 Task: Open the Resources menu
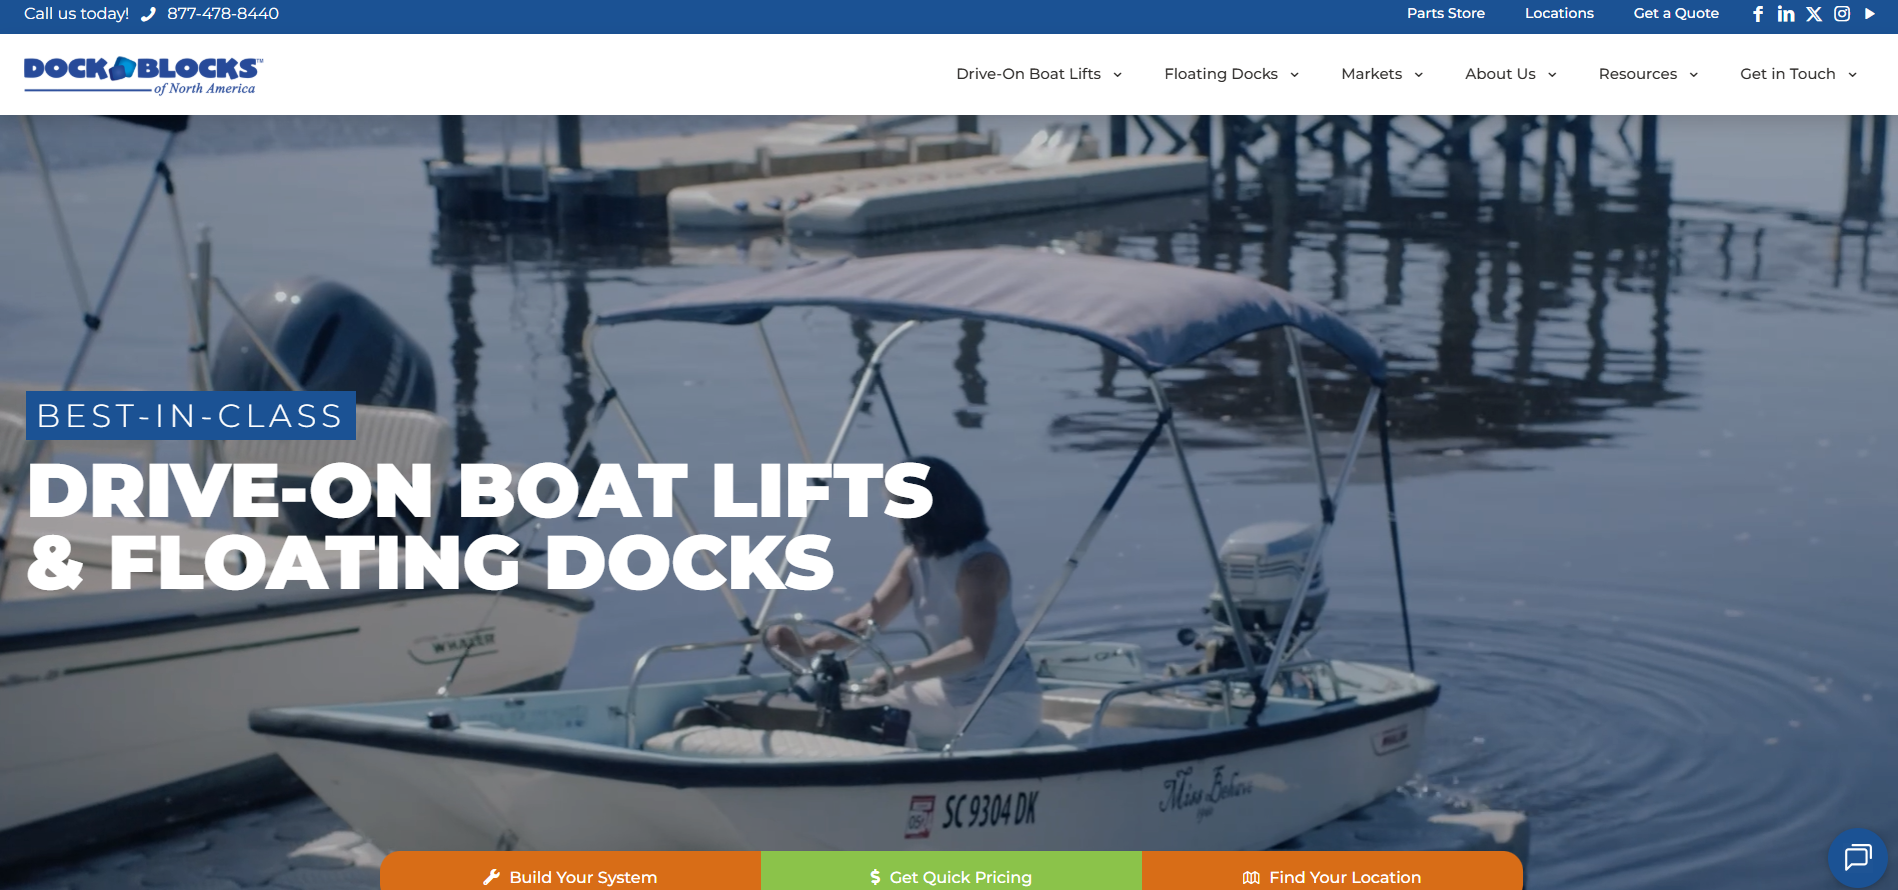[1648, 74]
